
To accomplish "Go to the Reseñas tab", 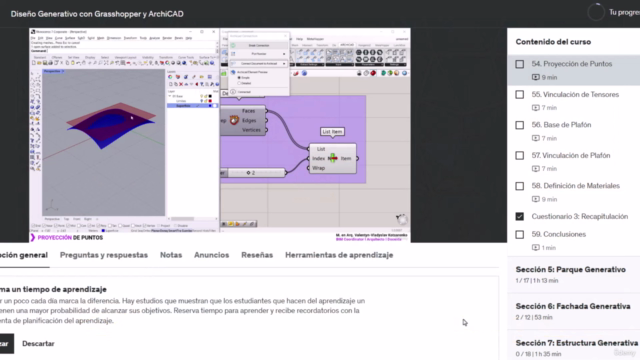I will tap(257, 255).
